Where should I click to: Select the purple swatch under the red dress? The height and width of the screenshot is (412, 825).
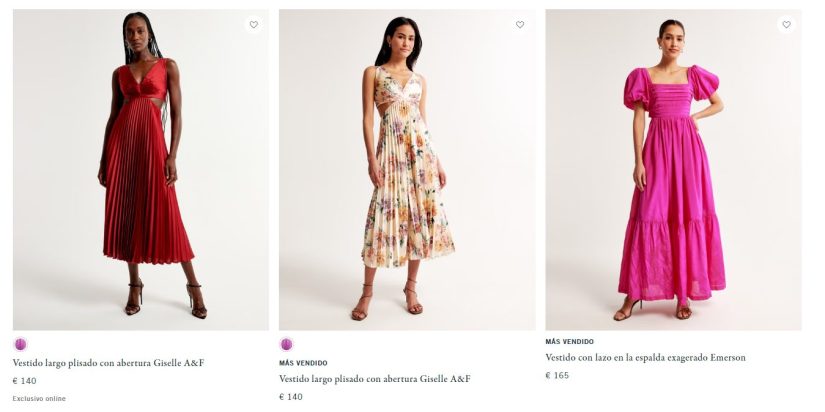(x=20, y=344)
